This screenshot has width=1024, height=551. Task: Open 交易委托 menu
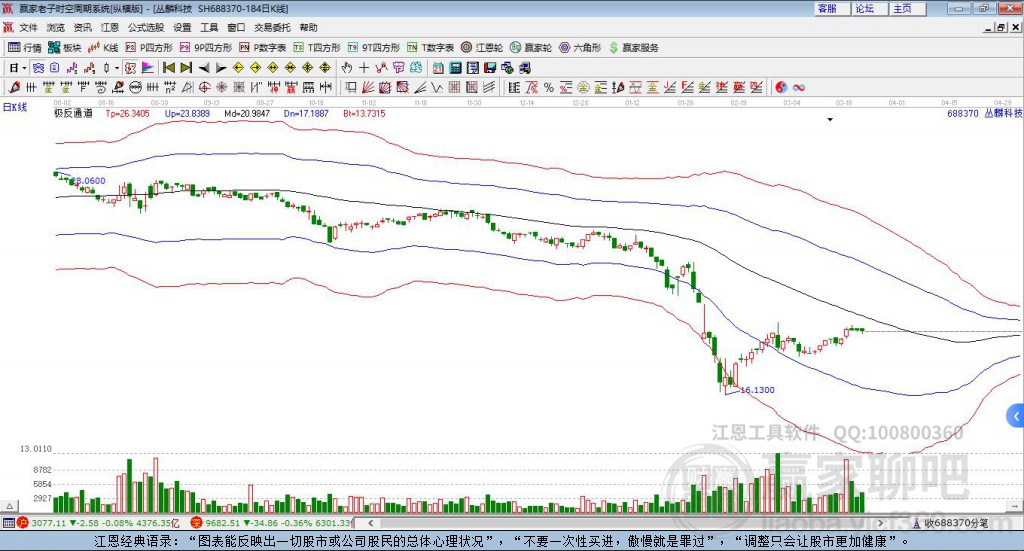[x=272, y=27]
